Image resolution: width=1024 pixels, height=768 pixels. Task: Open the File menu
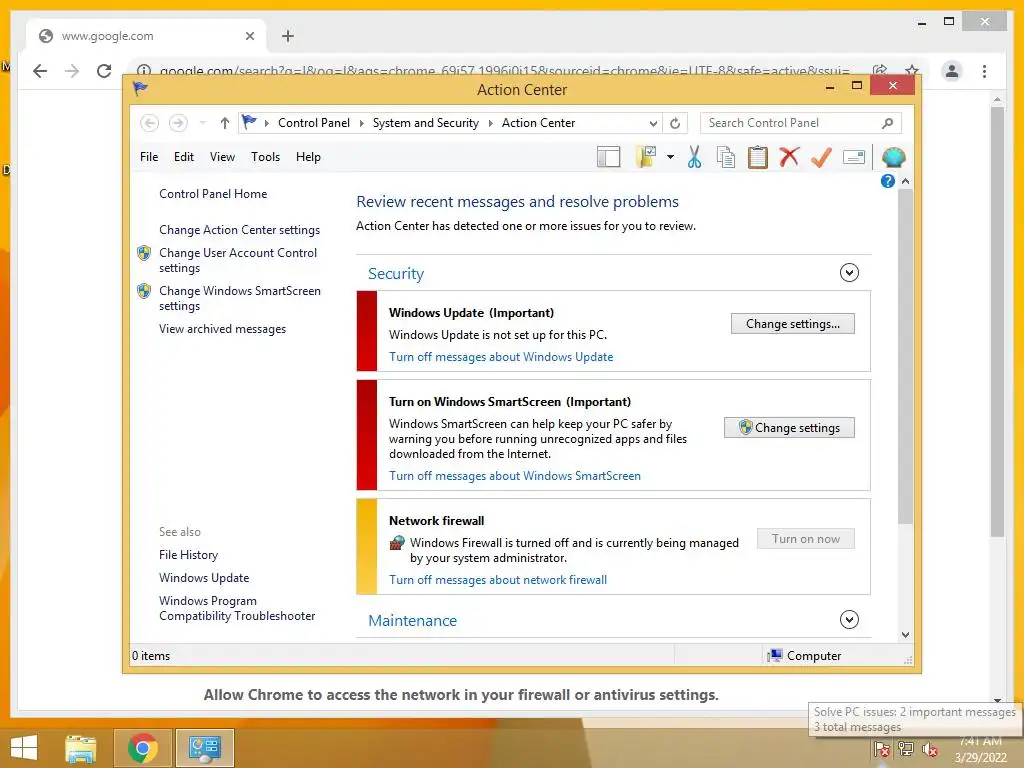coord(149,157)
